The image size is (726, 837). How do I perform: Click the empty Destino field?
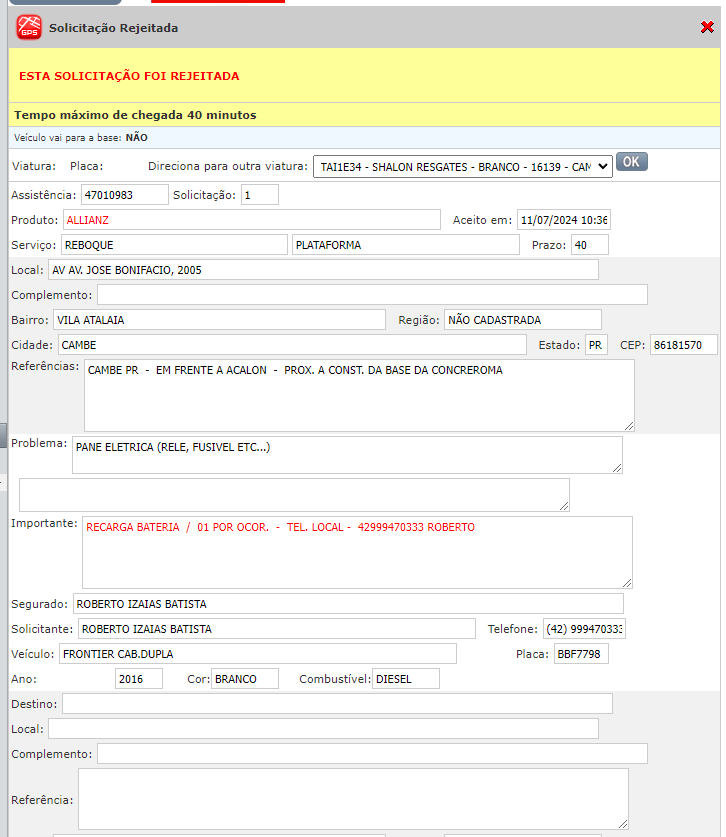click(337, 704)
